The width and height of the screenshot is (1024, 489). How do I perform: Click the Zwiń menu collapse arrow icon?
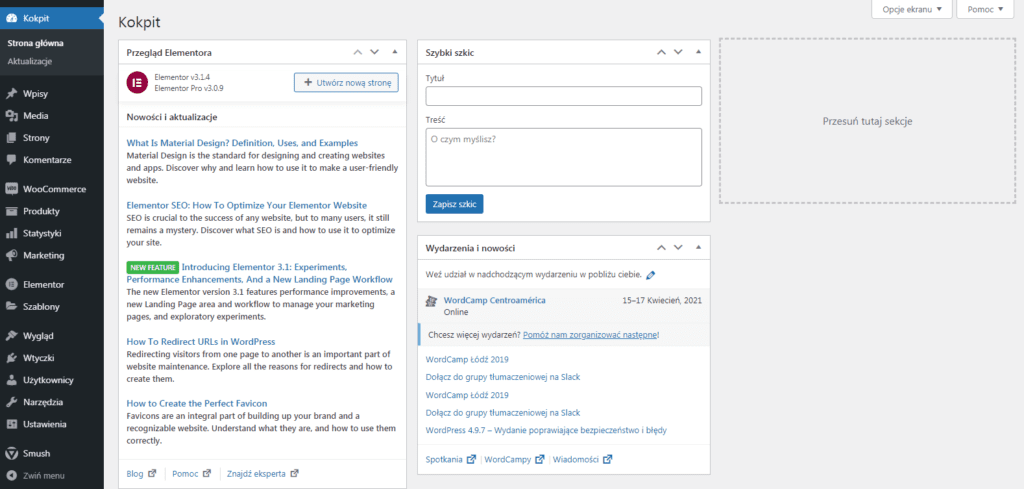11,475
